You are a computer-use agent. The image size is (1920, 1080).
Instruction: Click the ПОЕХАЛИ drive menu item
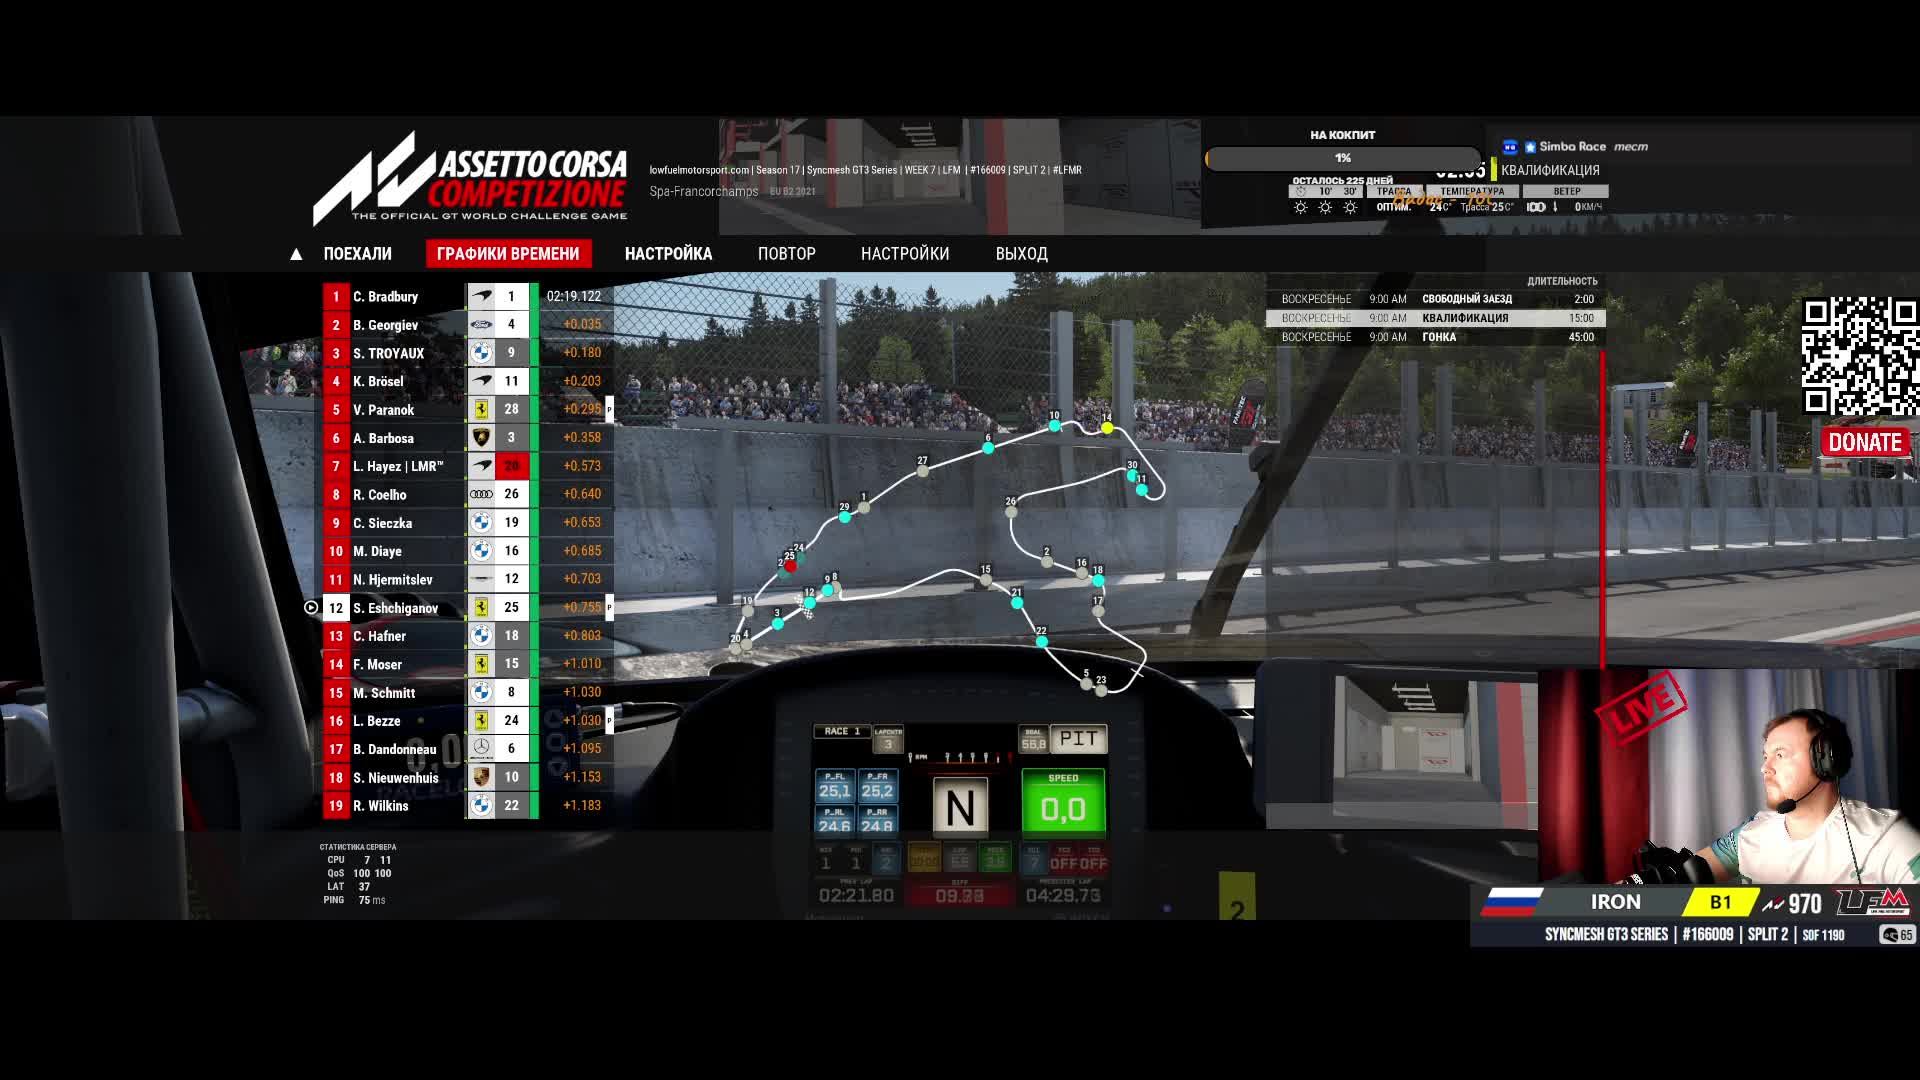[357, 254]
